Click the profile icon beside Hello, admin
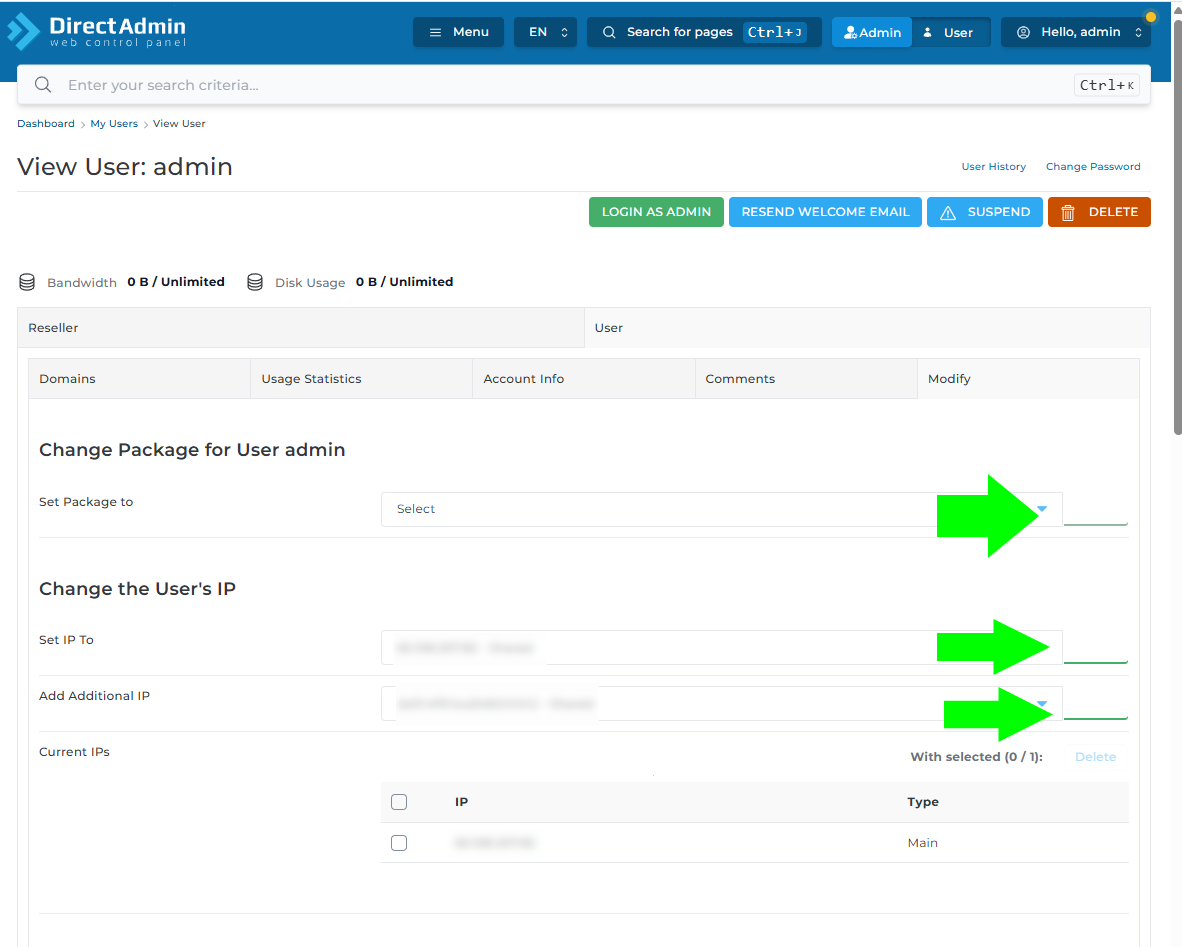 pos(1023,32)
